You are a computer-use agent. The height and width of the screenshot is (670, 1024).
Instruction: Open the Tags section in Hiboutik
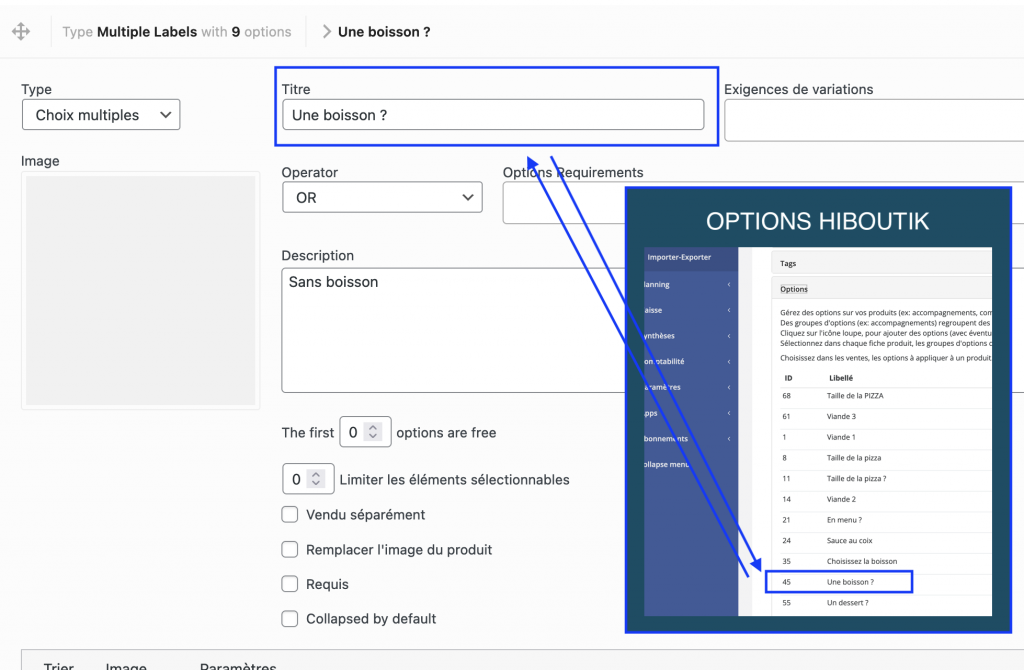[x=789, y=264]
